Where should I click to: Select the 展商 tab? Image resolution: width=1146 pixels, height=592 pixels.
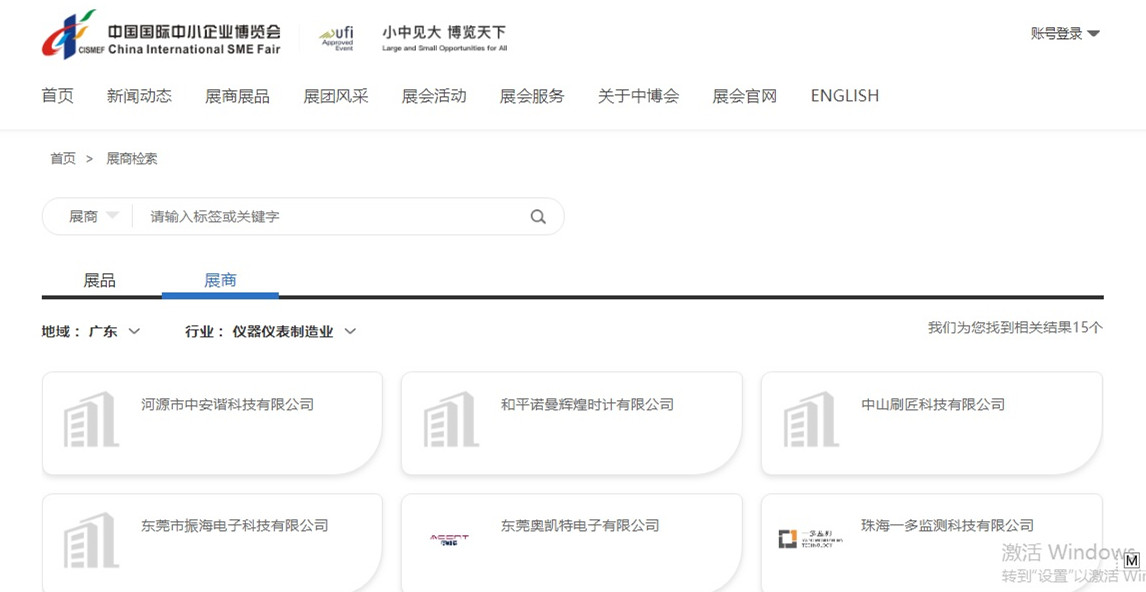pos(220,280)
